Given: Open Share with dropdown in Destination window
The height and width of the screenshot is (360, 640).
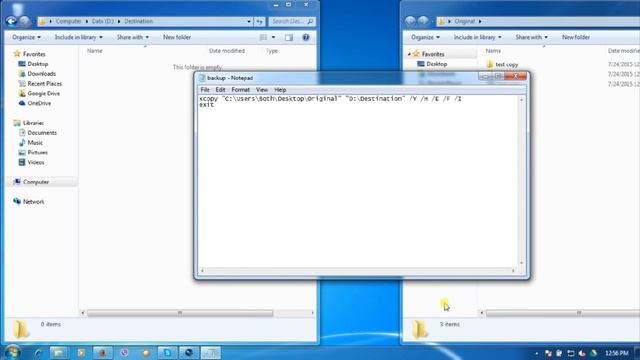Looking at the screenshot, I should (133, 37).
